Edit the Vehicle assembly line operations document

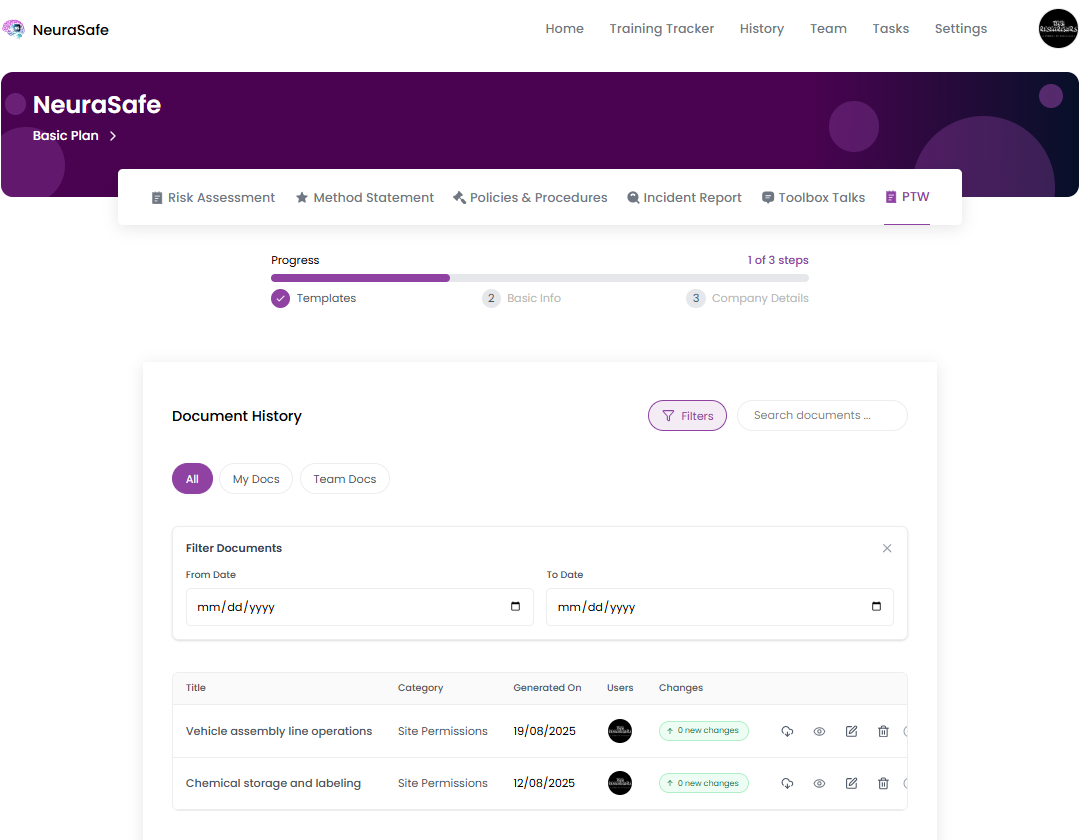pyautogui.click(x=851, y=731)
